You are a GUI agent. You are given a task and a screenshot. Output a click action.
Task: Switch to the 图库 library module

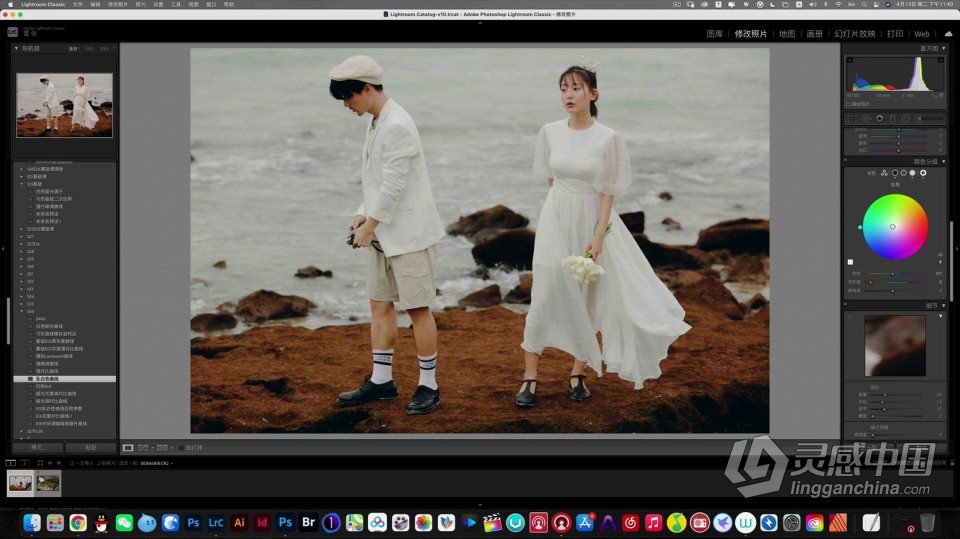(x=714, y=34)
